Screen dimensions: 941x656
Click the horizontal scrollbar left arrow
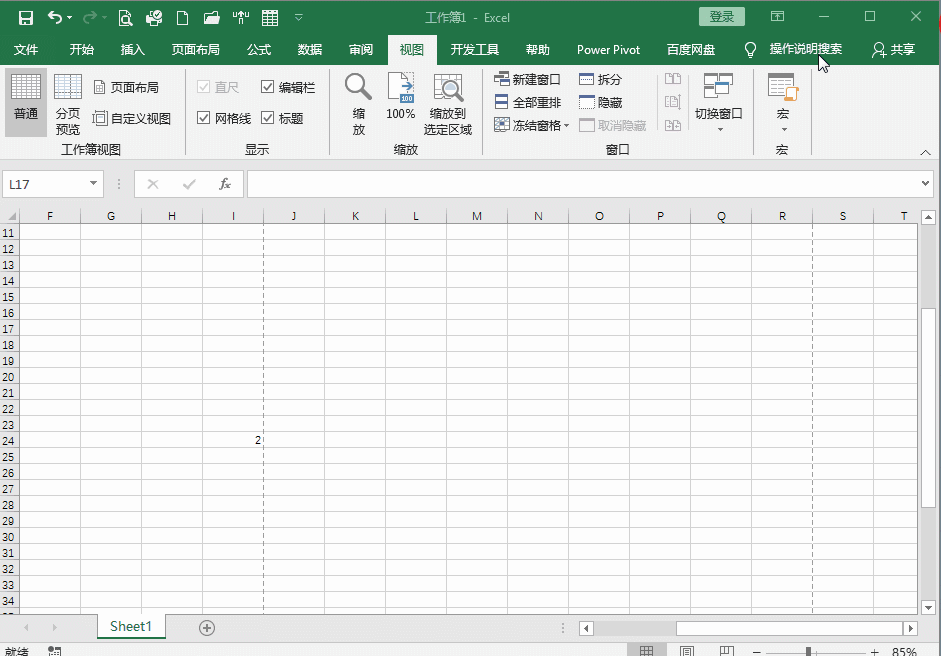(586, 628)
